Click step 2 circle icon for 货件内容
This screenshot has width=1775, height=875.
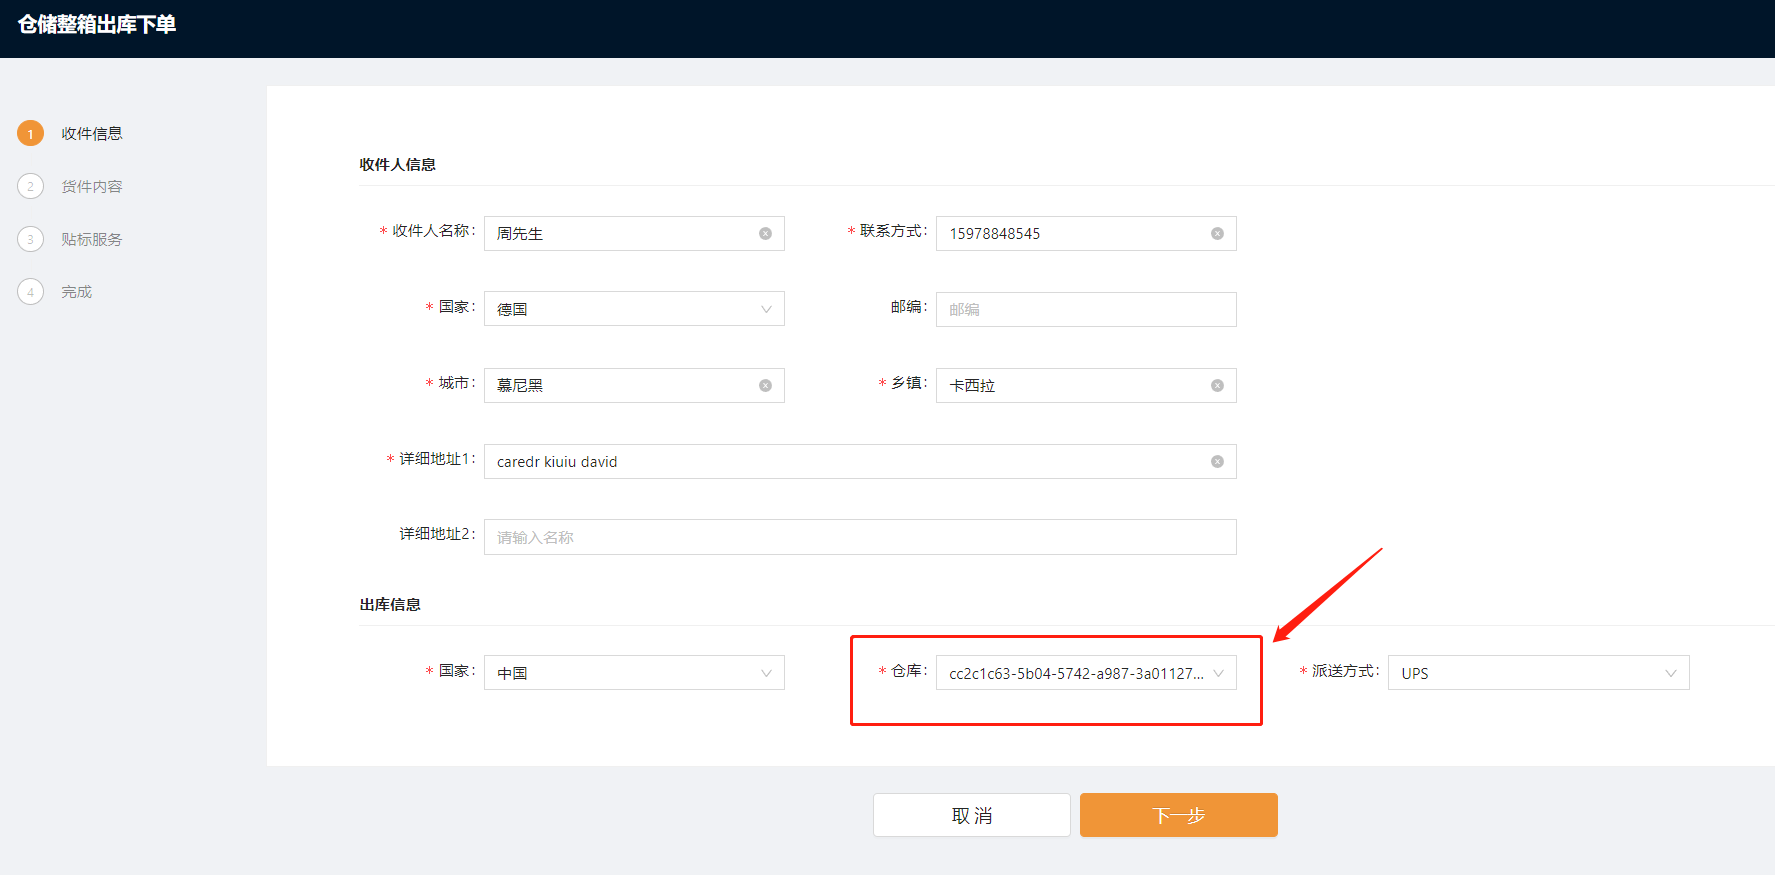click(x=30, y=187)
